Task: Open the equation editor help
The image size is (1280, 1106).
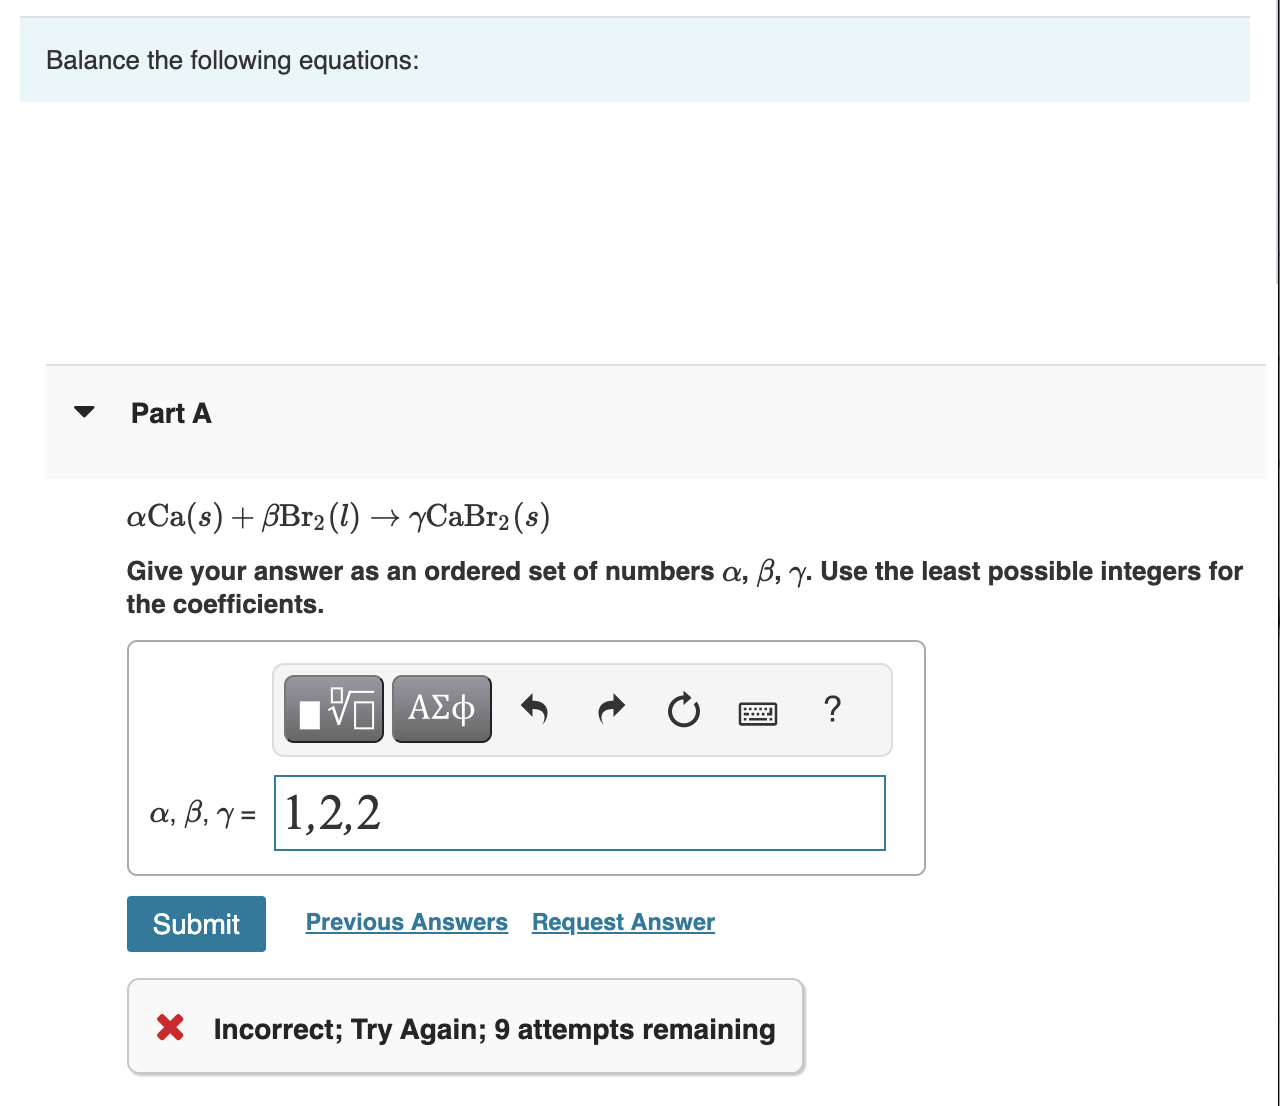Action: pos(832,710)
